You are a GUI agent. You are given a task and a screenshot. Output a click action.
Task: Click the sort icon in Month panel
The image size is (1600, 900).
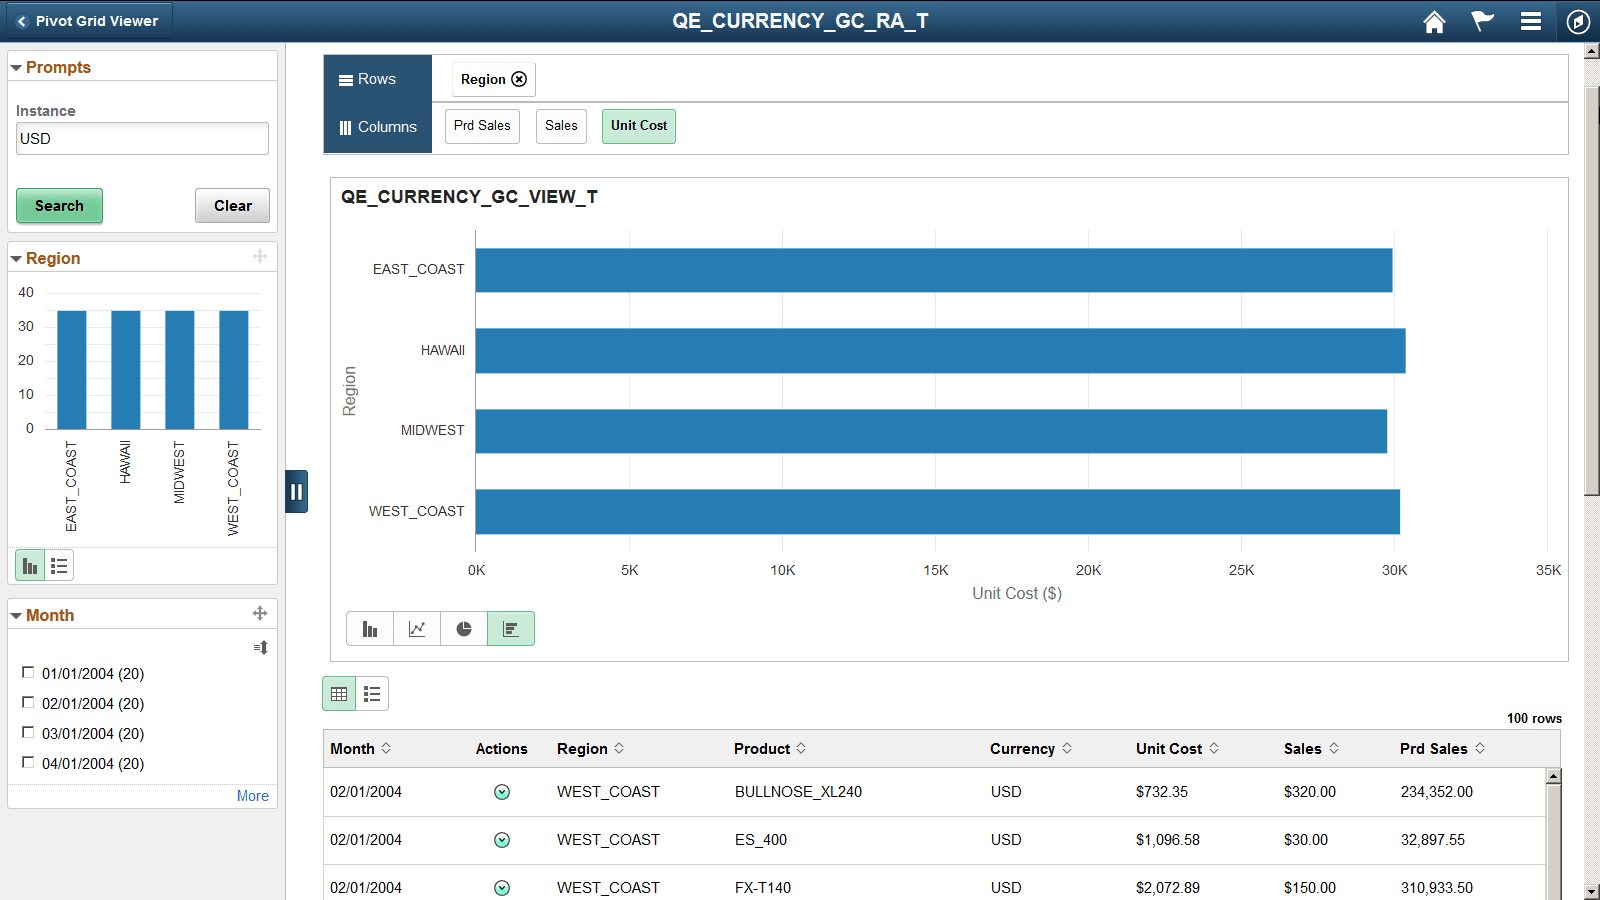(x=260, y=647)
